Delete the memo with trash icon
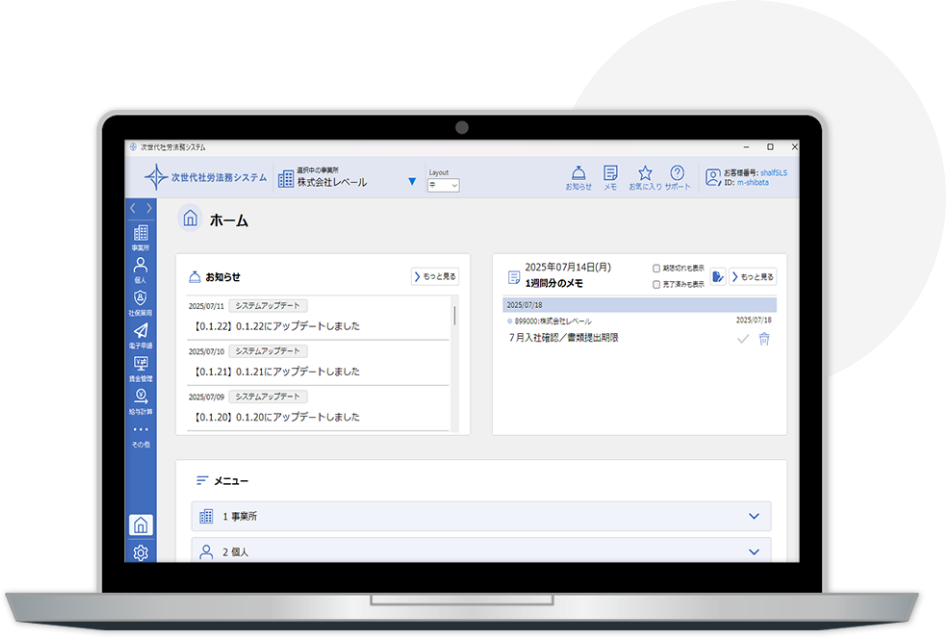 point(765,339)
